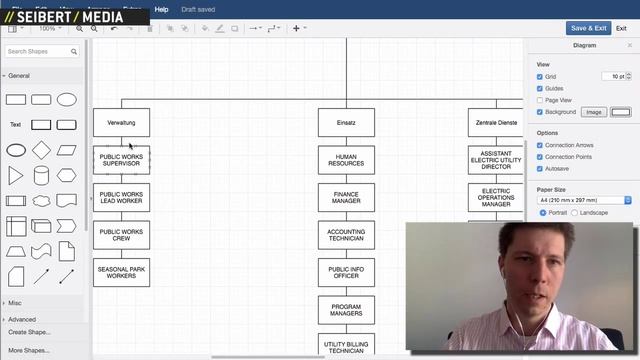640x360 pixels.
Task: Toggle the shadow toolbar icon
Action: (x=235, y=29)
